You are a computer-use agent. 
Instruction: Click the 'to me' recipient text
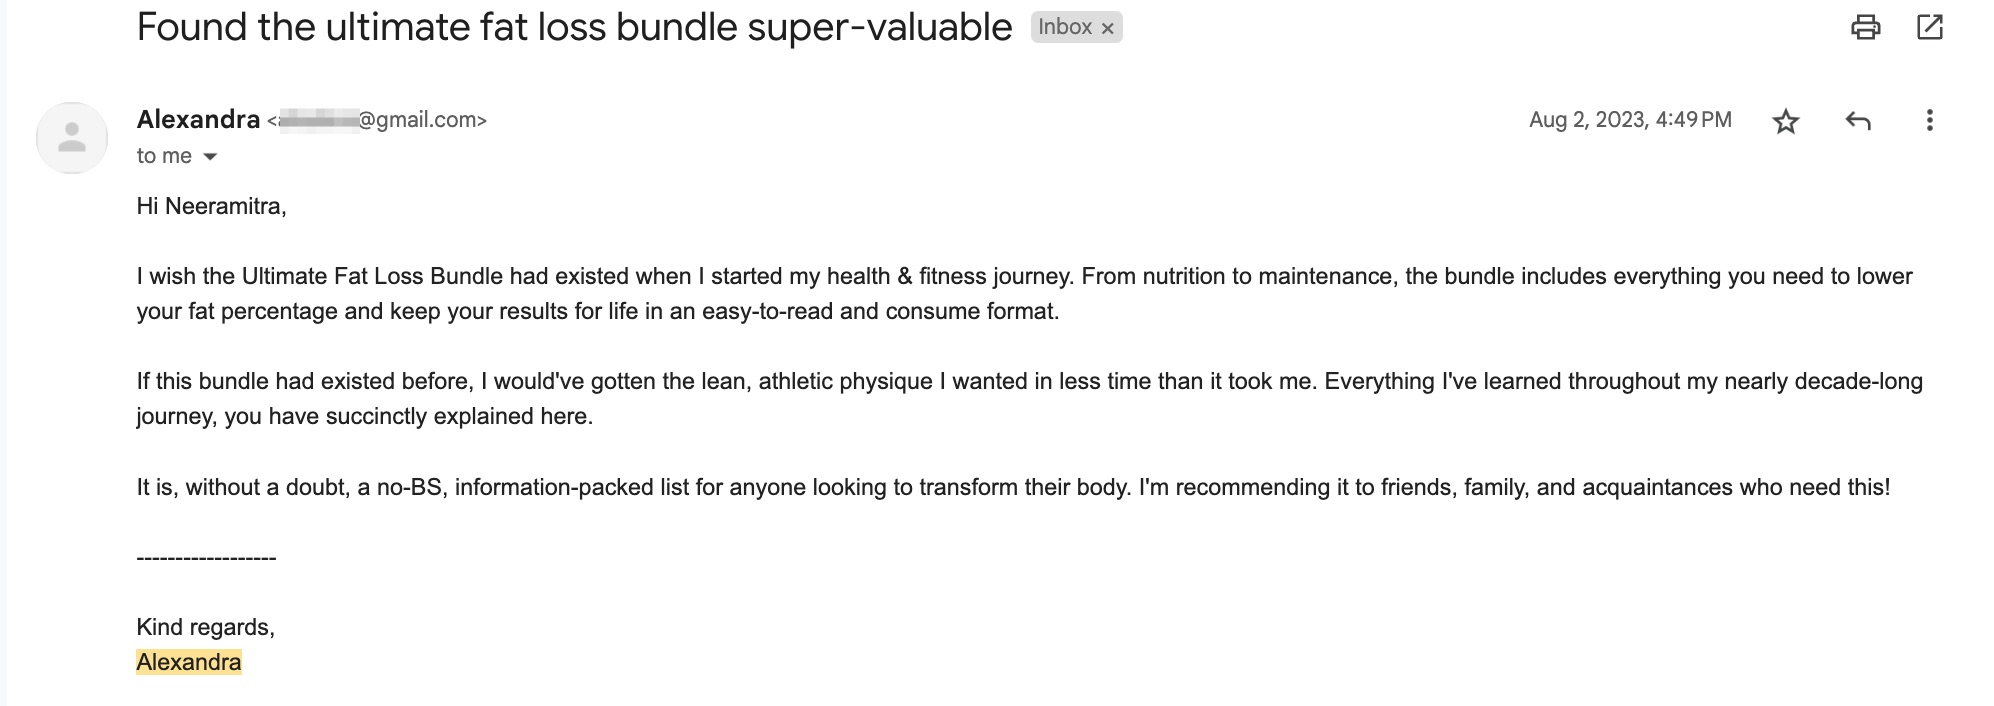pyautogui.click(x=164, y=156)
